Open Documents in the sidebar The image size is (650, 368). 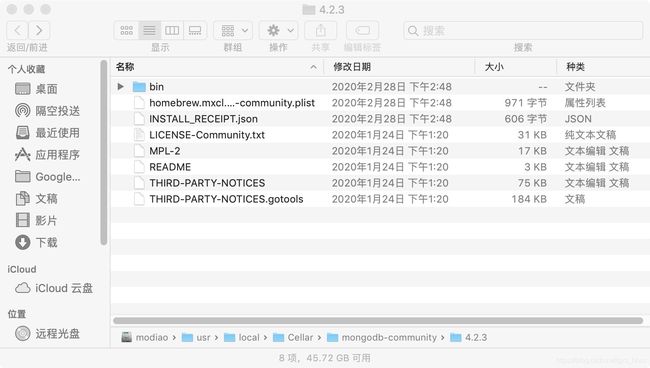[36, 199]
